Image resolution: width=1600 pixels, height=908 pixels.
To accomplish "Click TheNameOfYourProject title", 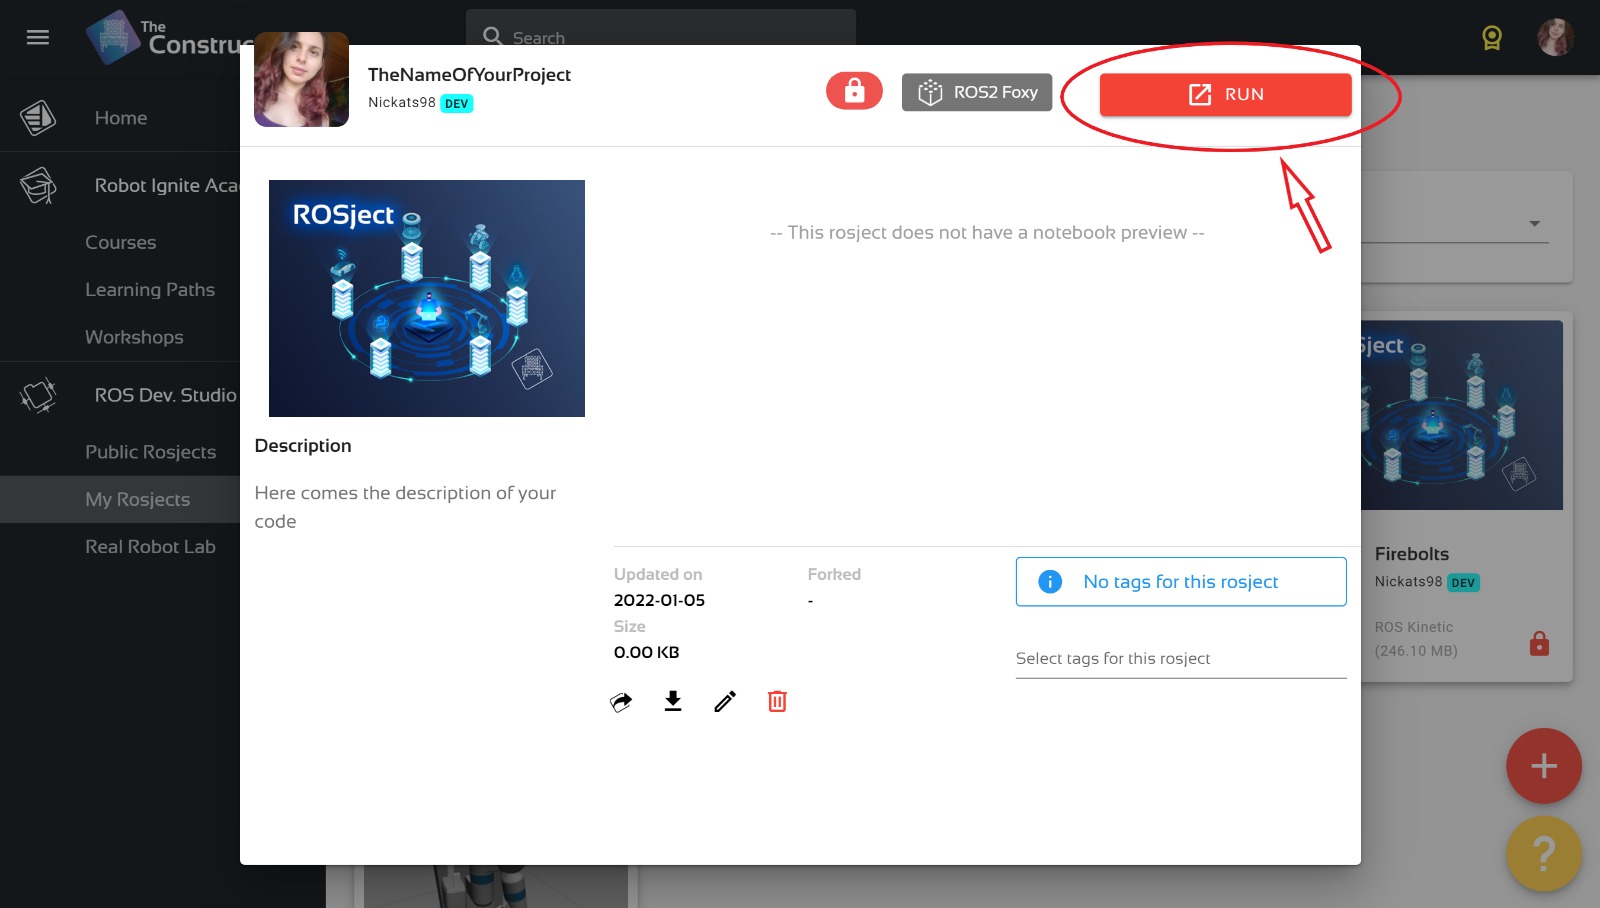I will point(469,75).
